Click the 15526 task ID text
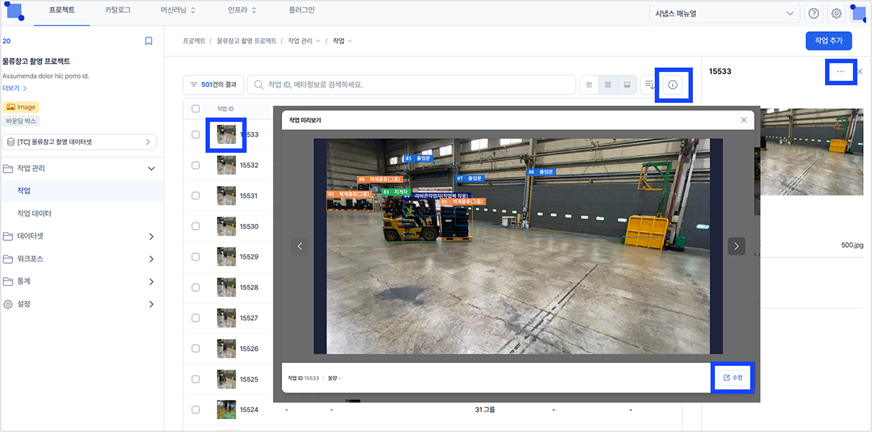 [249, 349]
